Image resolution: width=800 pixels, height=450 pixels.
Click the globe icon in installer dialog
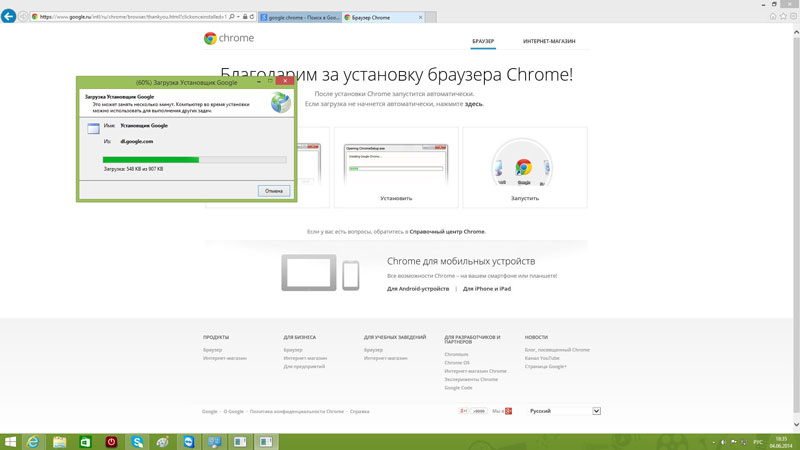point(281,103)
